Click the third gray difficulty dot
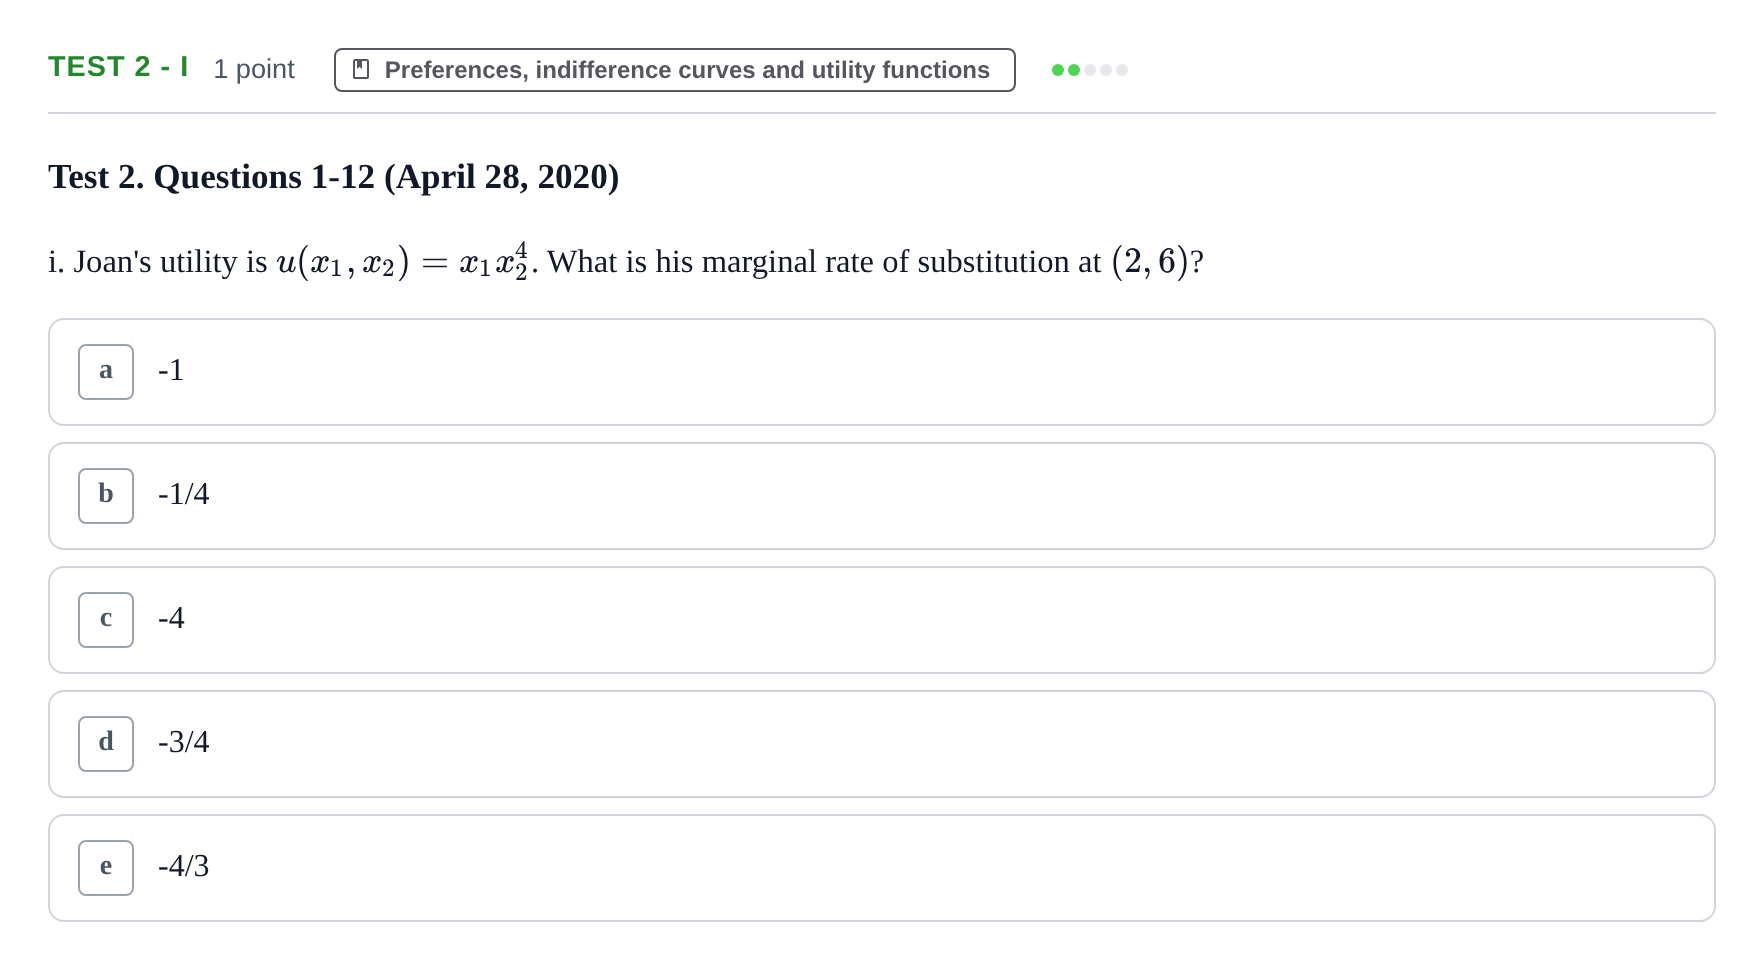The image size is (1764, 970). pos(1090,70)
